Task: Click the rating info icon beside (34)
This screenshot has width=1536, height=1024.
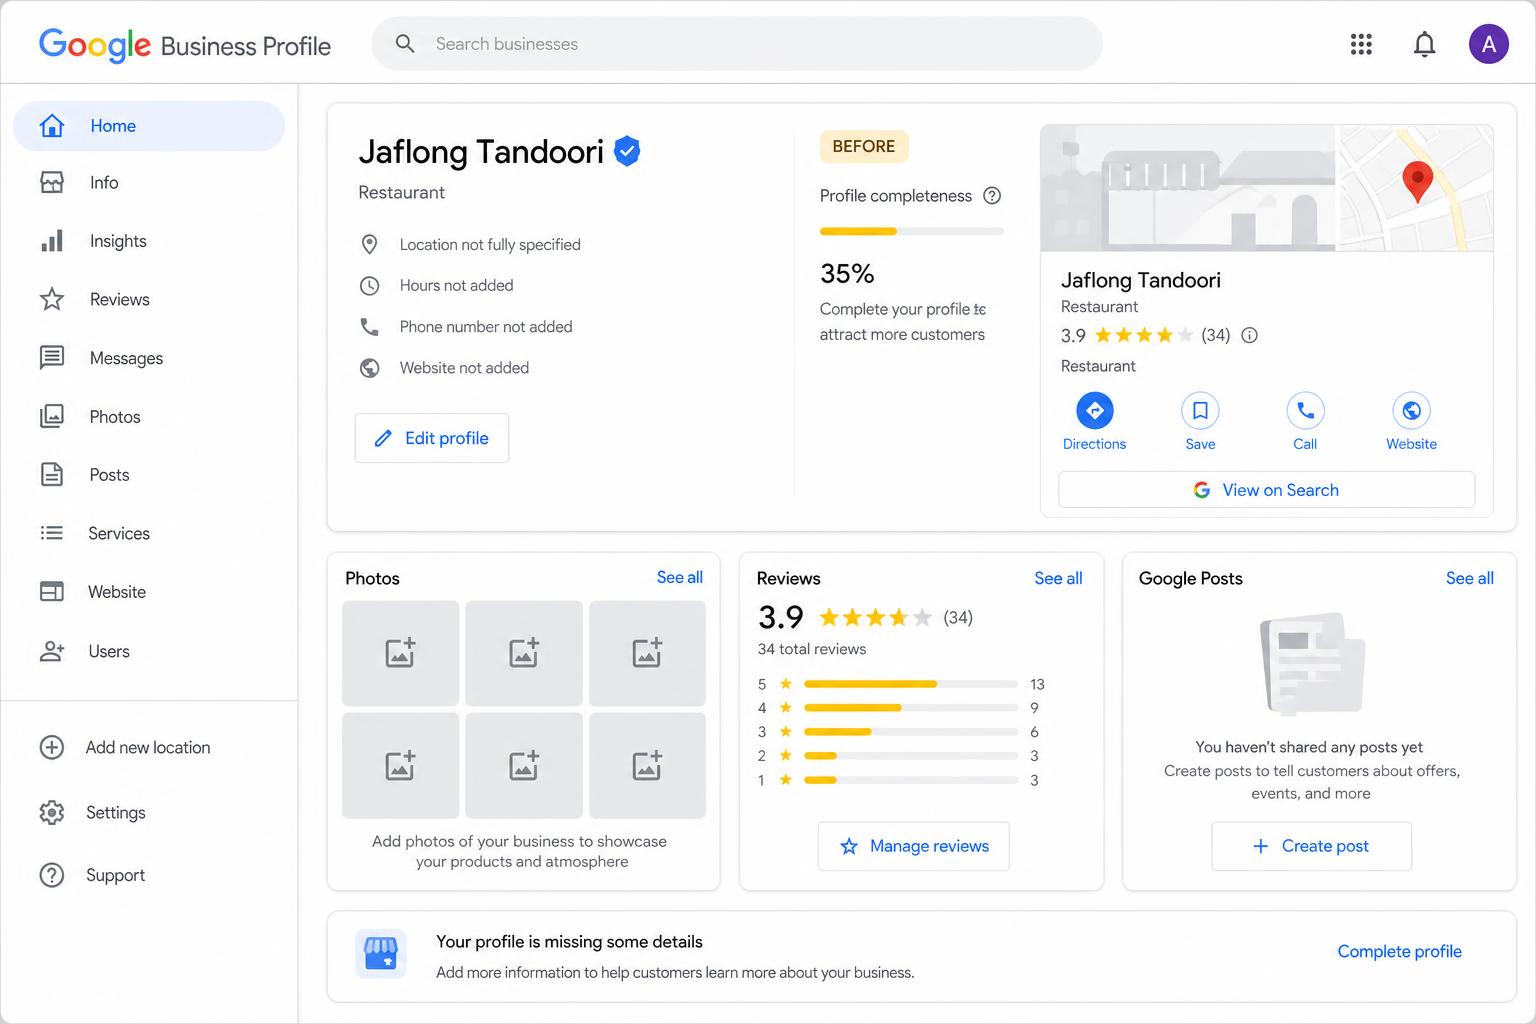Action: (x=1249, y=335)
